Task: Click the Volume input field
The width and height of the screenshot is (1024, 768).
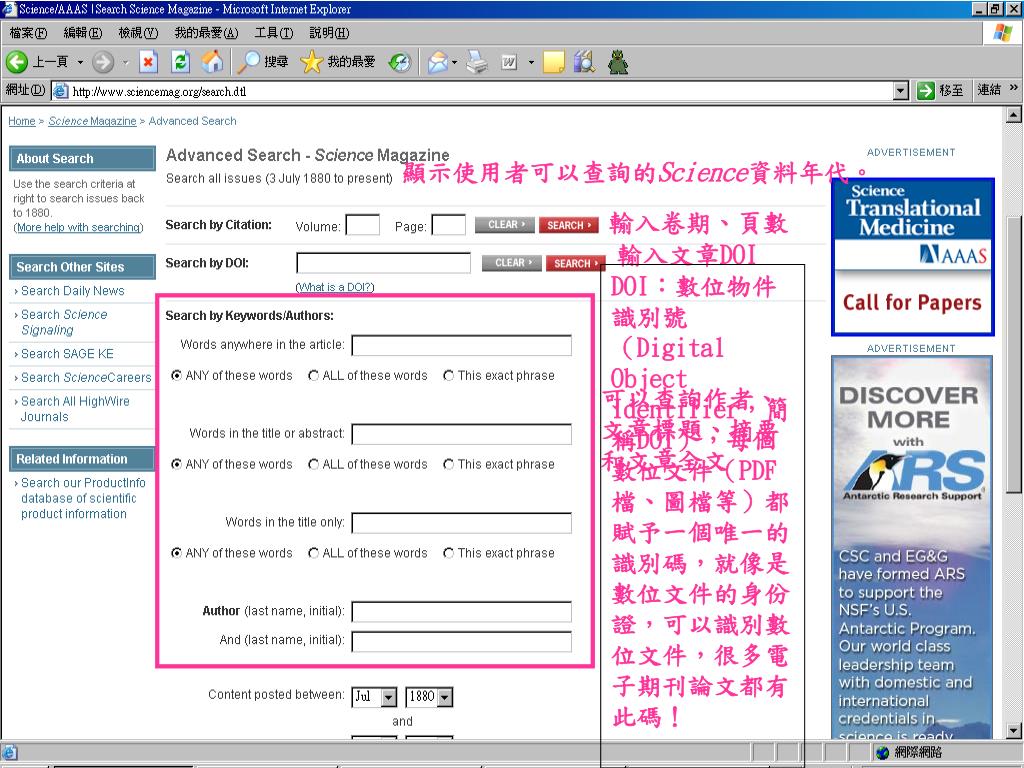Action: pyautogui.click(x=362, y=225)
